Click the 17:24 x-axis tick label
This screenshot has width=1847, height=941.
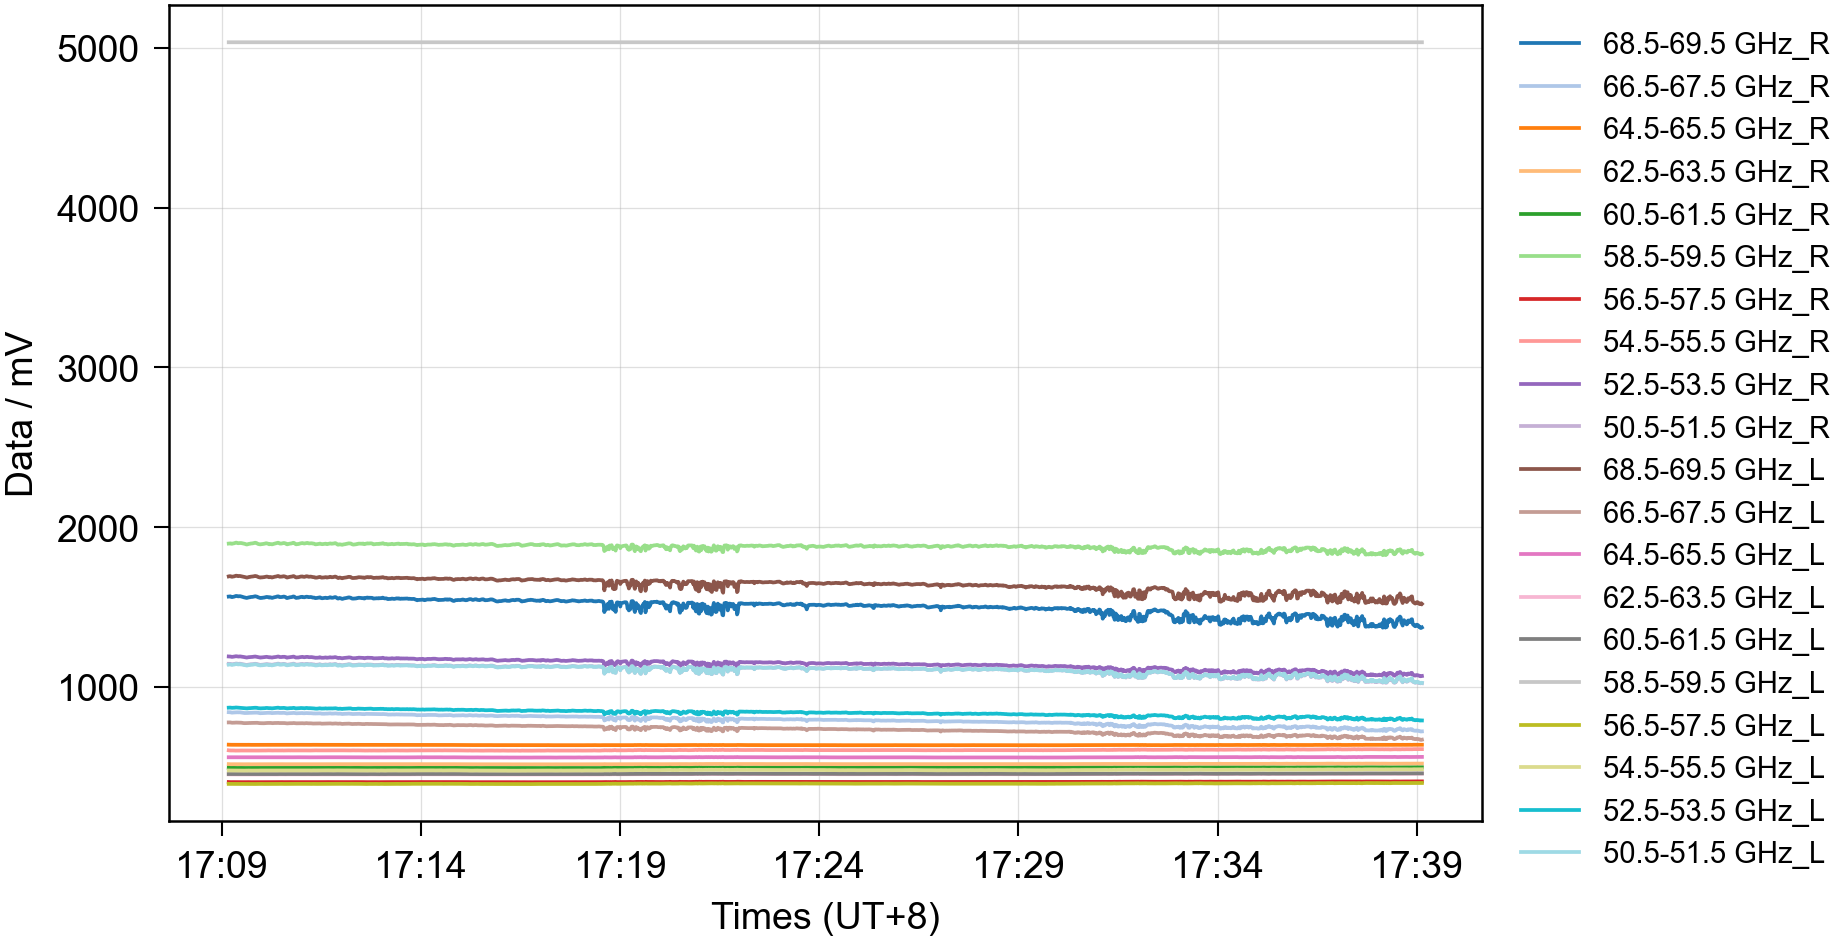(x=818, y=865)
